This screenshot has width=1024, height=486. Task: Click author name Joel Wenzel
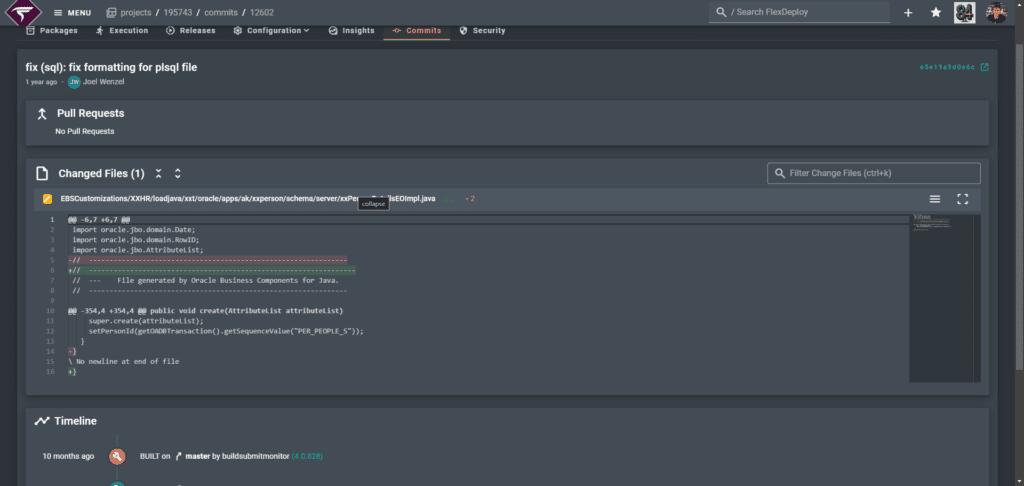pyautogui.click(x=103, y=82)
